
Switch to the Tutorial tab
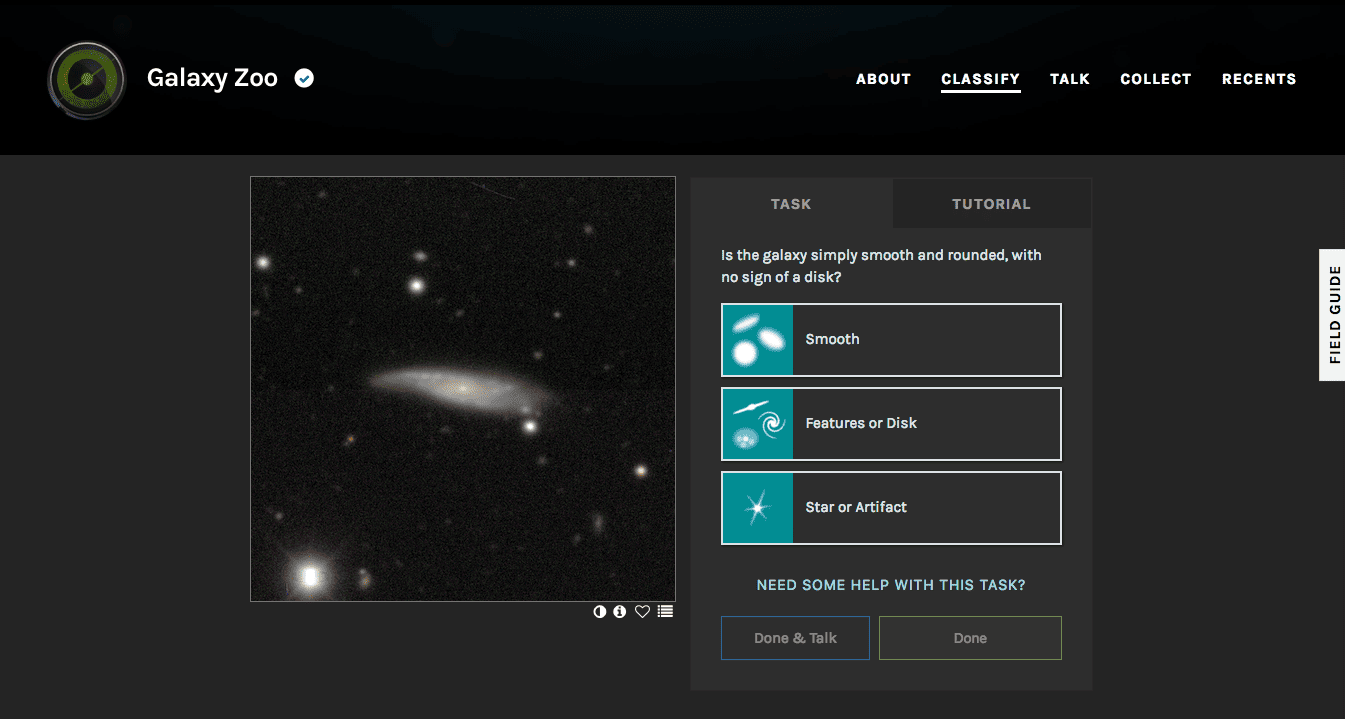point(991,204)
